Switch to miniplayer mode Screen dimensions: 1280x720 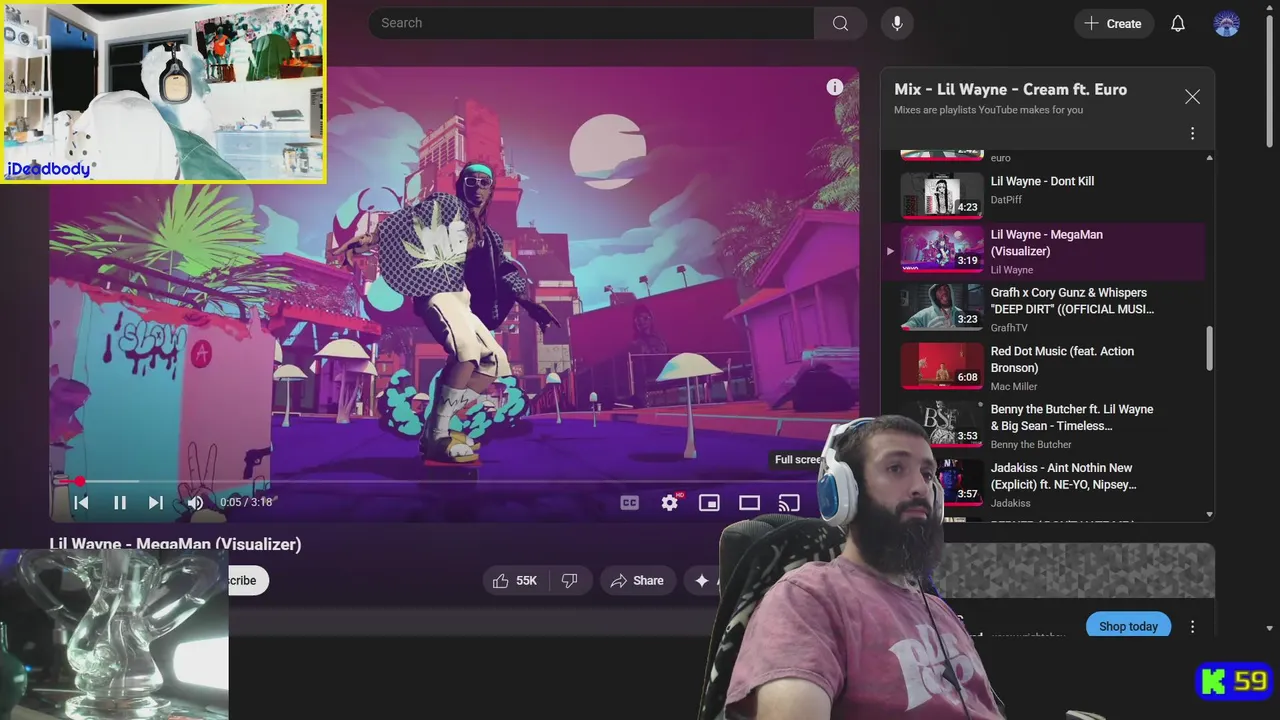[709, 503]
